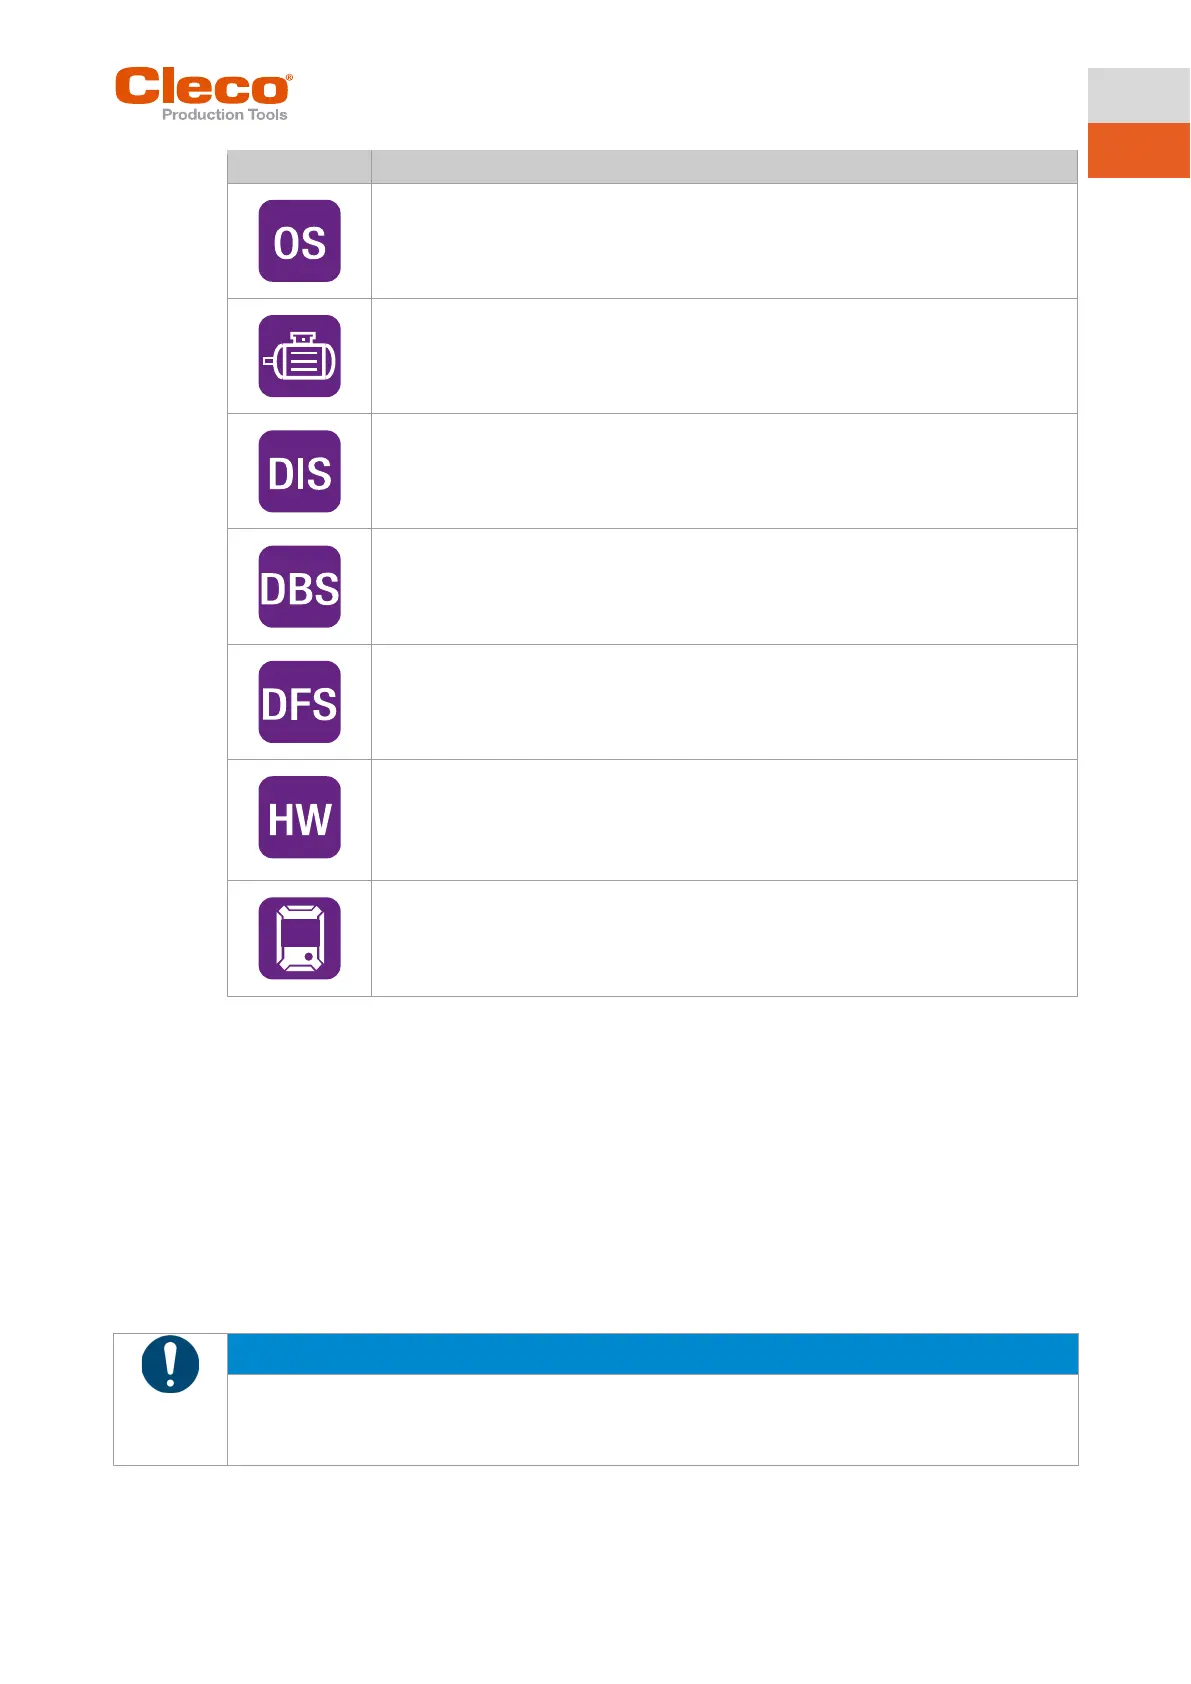Click the DFS icon
This screenshot has width=1191, height=1684.
[299, 702]
